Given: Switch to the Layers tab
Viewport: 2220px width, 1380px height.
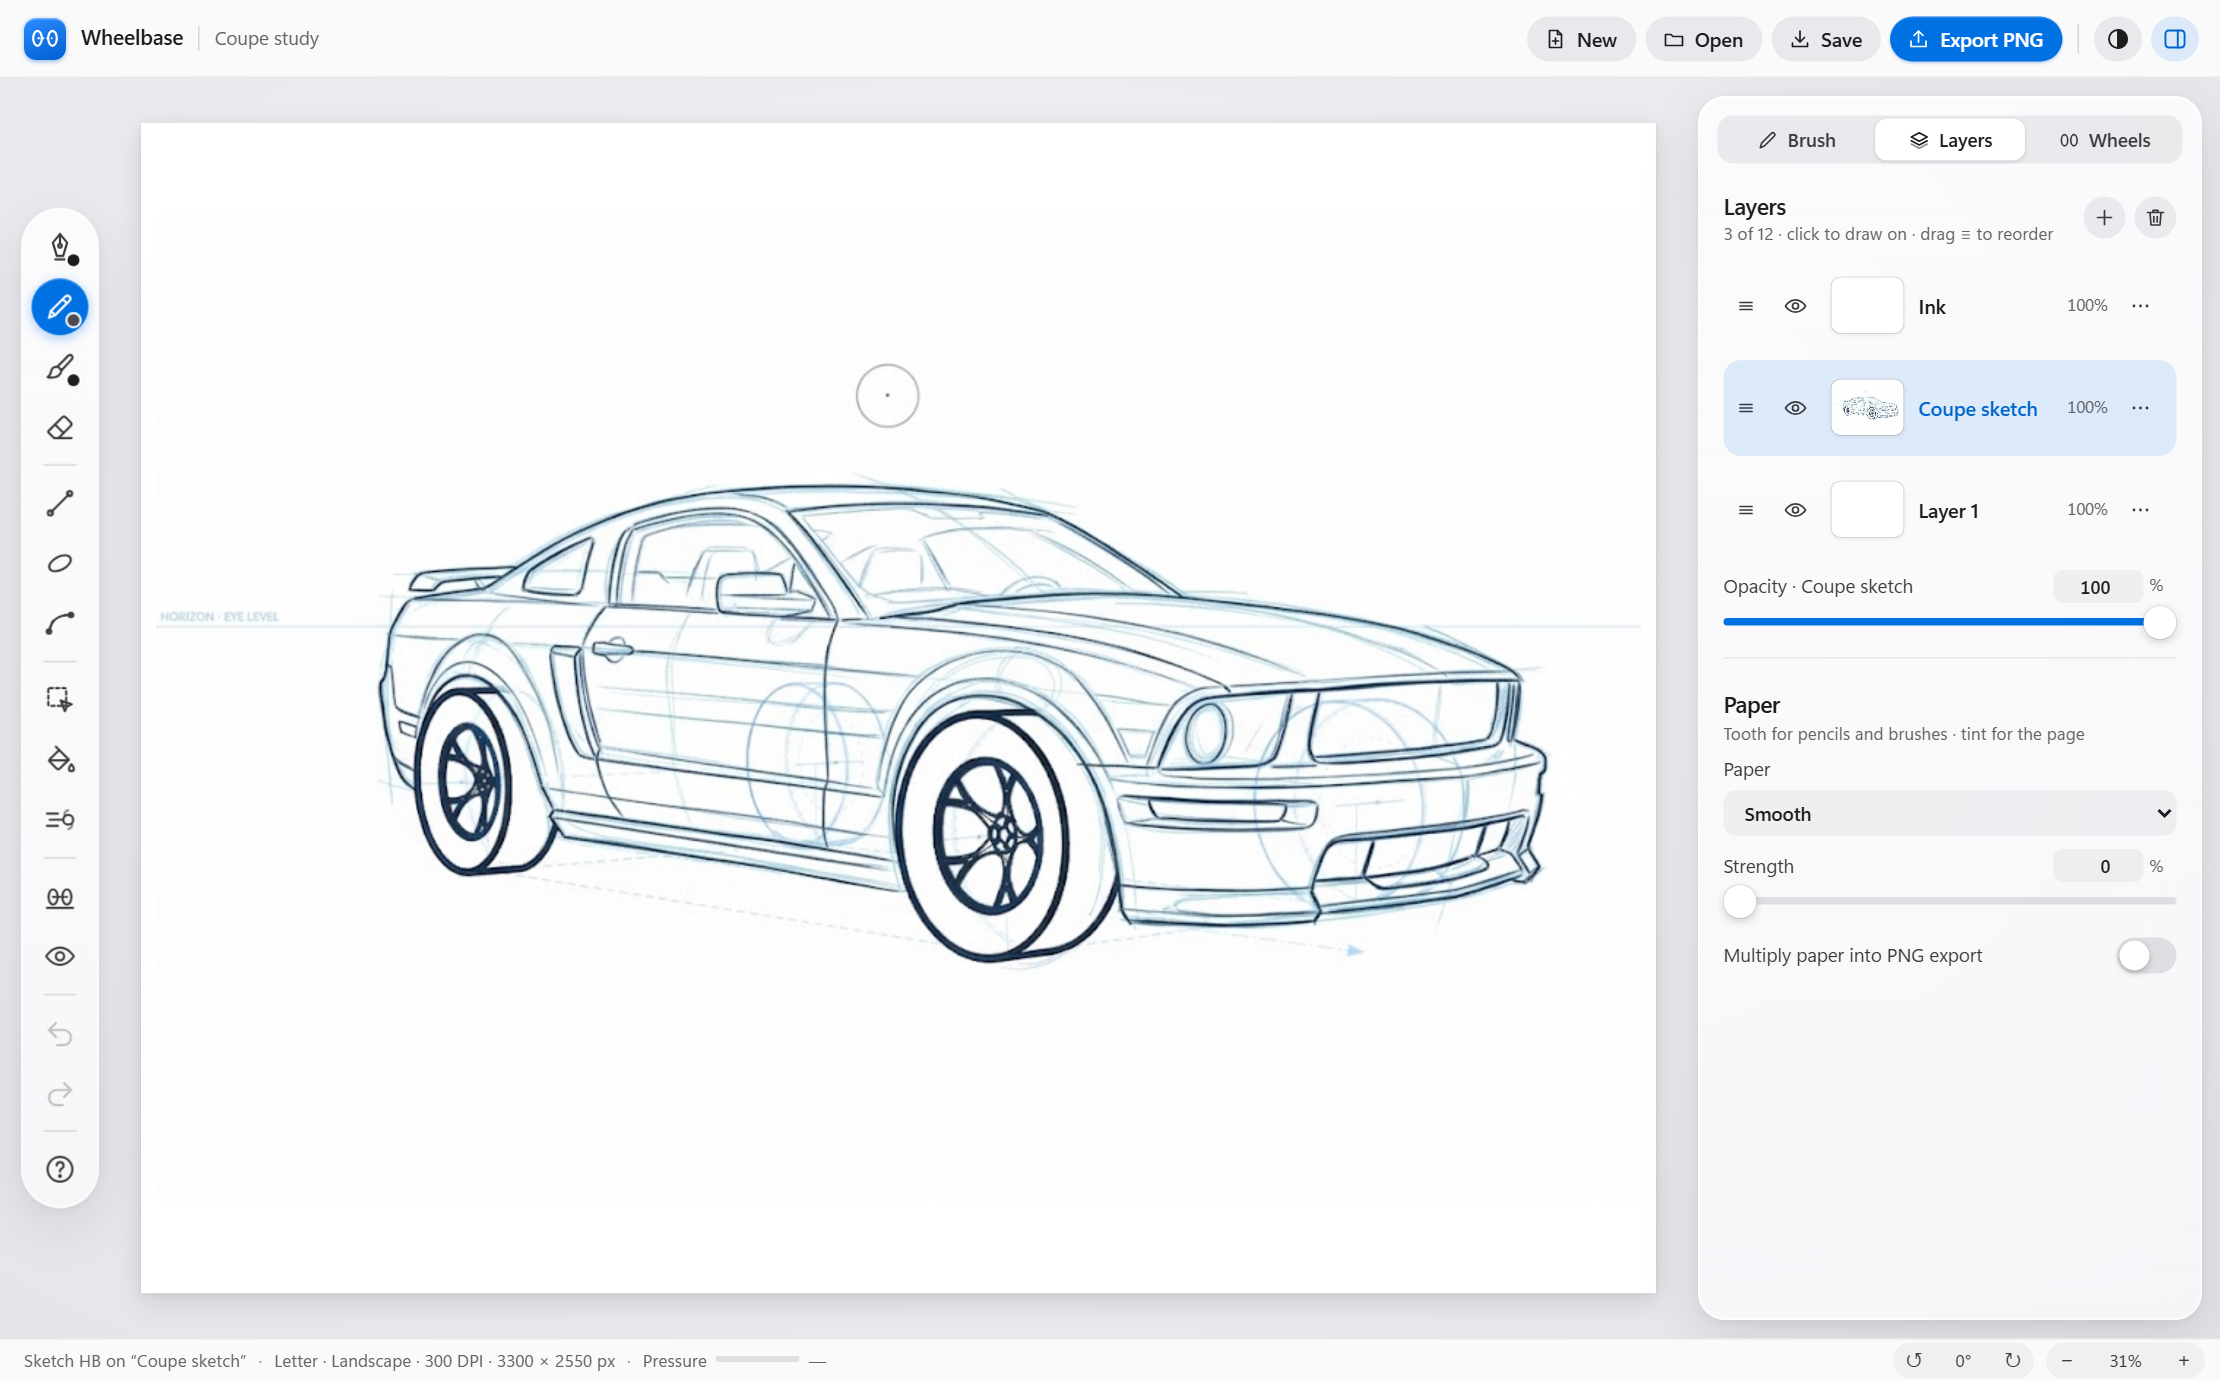Looking at the screenshot, I should point(1950,140).
